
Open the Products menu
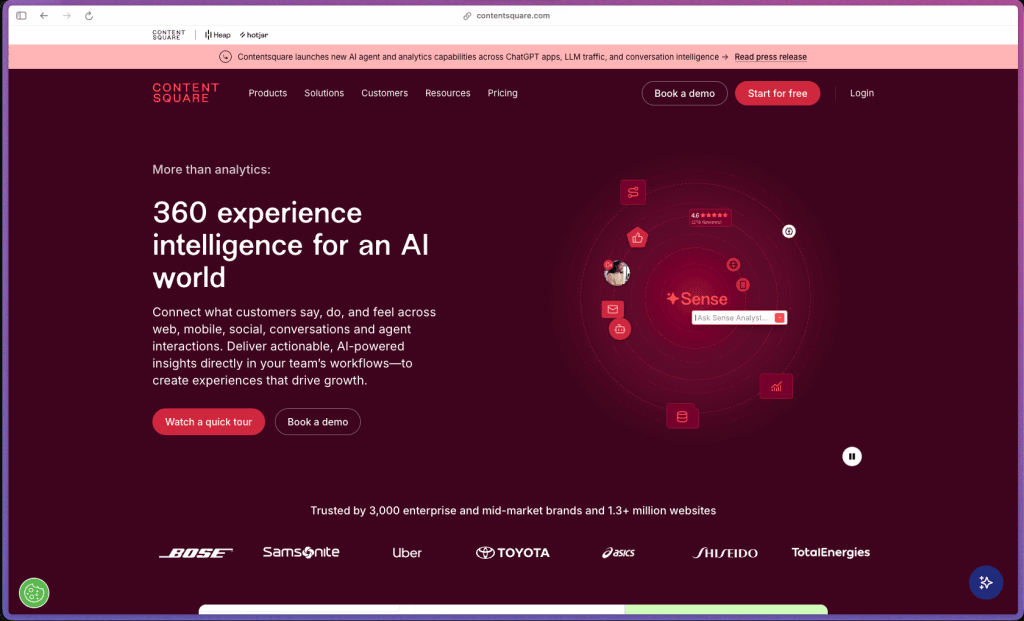268,93
